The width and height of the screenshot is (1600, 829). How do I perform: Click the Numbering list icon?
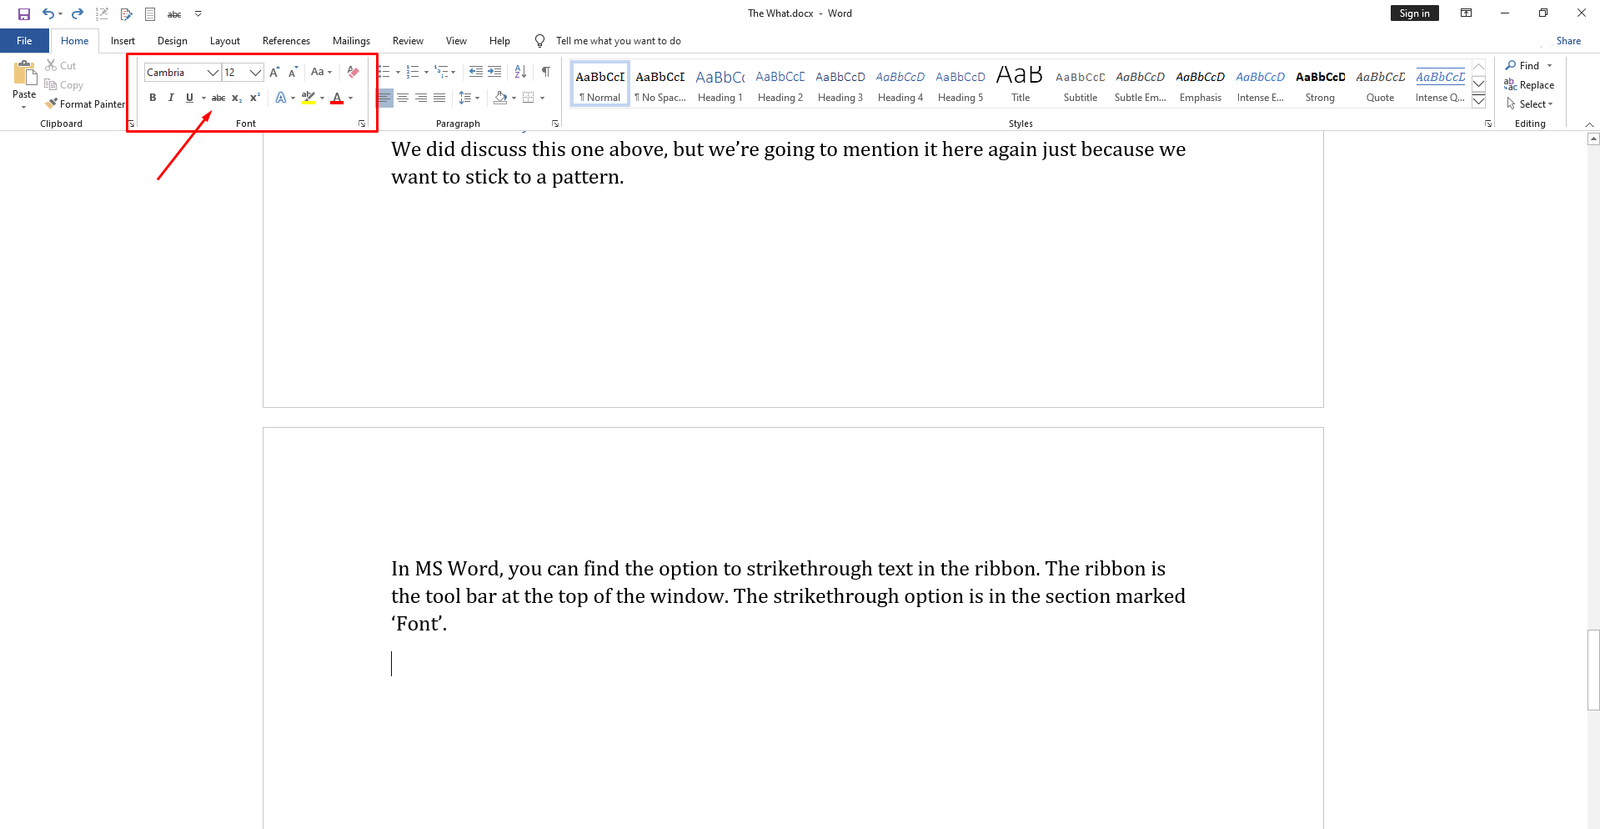[x=413, y=72]
